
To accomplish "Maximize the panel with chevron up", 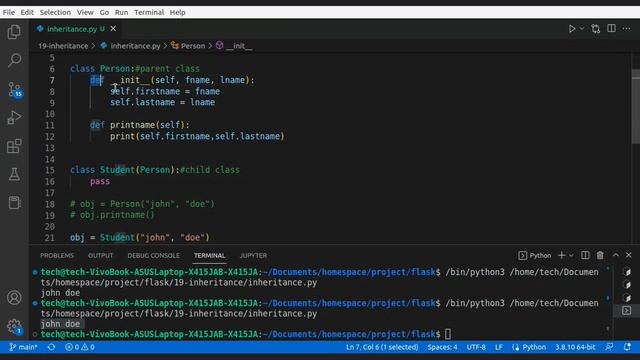I will 616,255.
